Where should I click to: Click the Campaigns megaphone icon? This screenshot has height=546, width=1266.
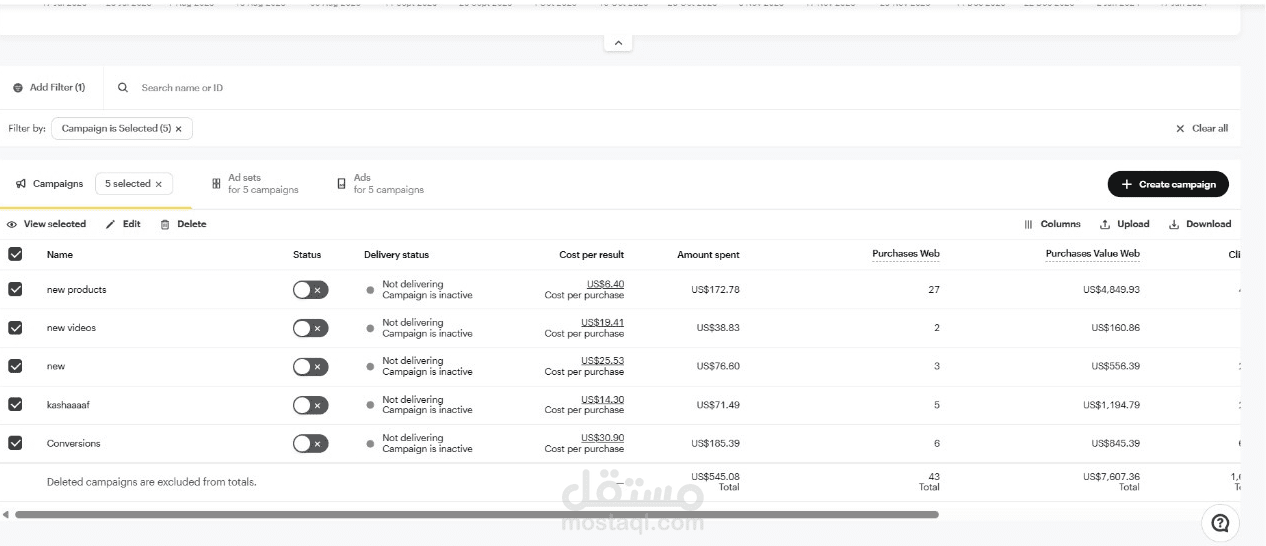pyautogui.click(x=21, y=184)
